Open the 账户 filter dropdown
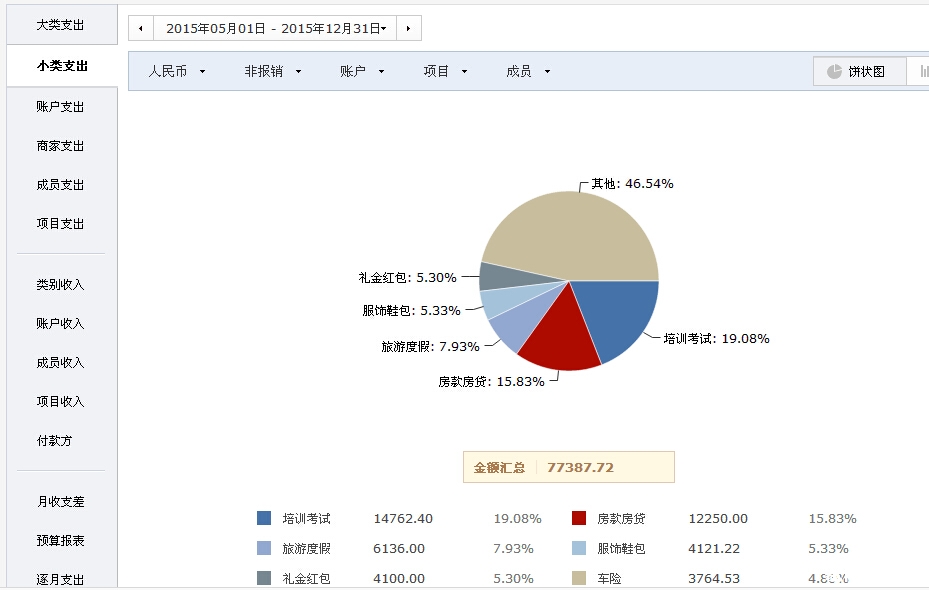The height and width of the screenshot is (590, 929). 362,72
